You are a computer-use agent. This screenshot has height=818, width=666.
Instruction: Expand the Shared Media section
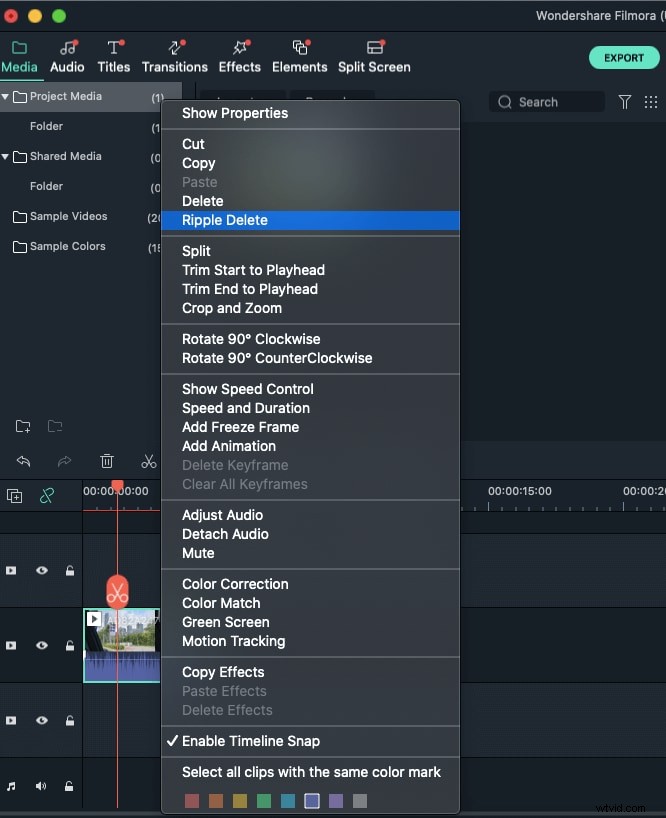[x=7, y=156]
